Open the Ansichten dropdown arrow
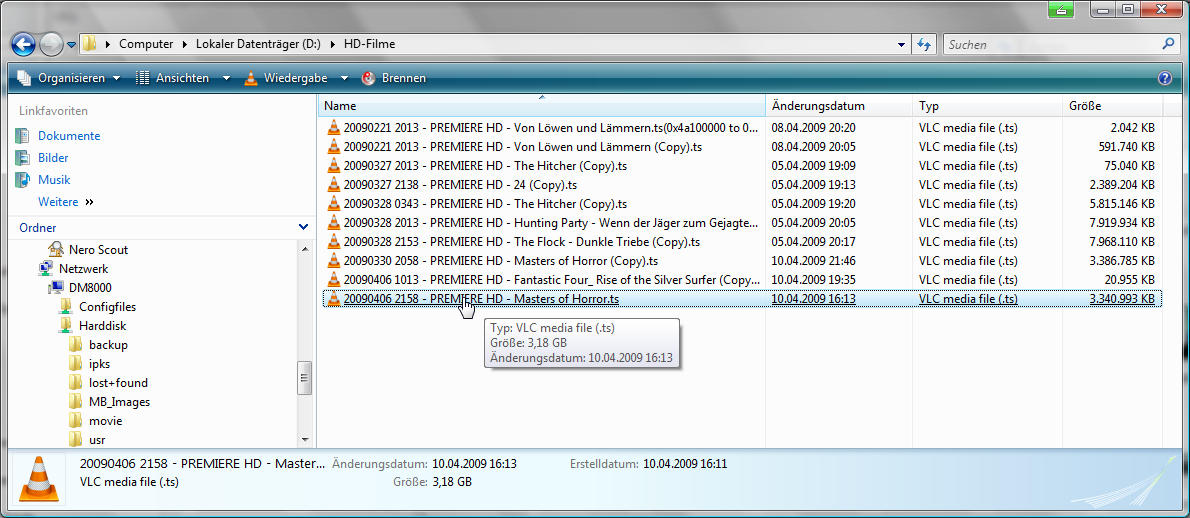Viewport: 1190px width, 518px height. point(226,78)
